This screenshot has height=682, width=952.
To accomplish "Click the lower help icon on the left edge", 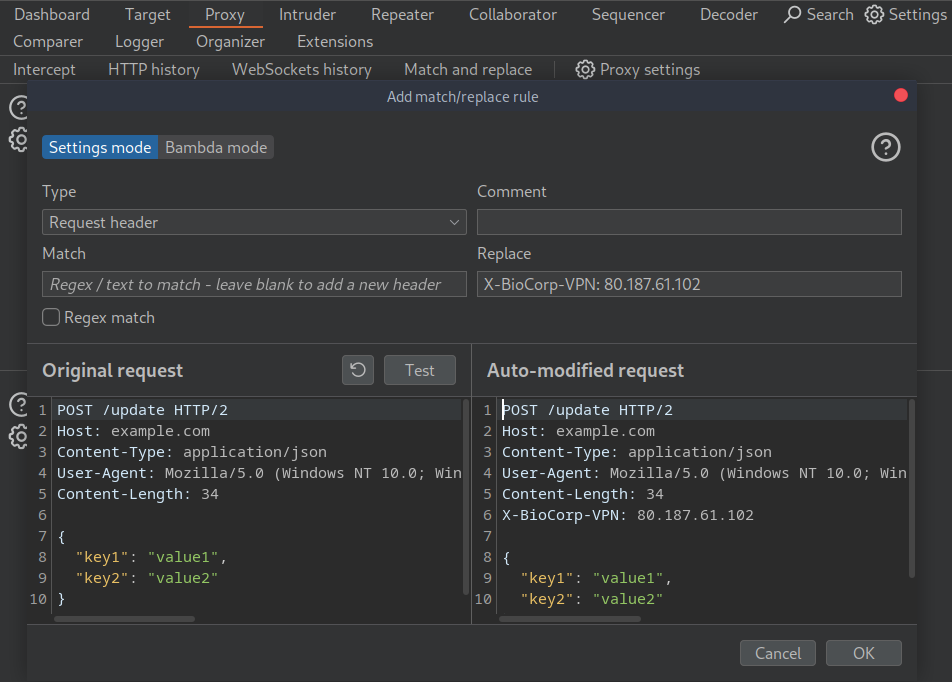I will [x=18, y=405].
